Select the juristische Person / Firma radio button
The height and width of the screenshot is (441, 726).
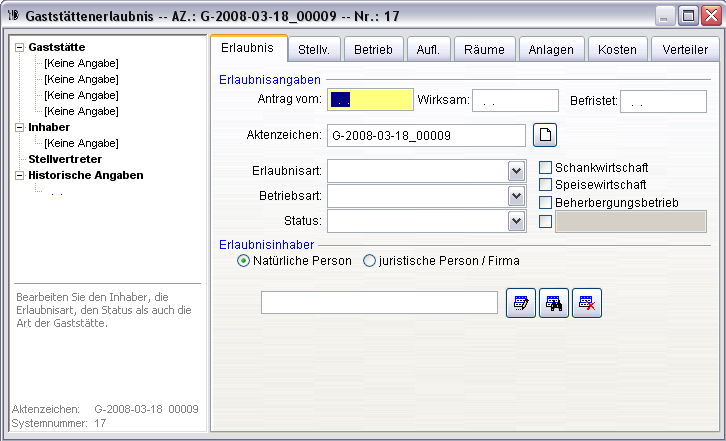(x=369, y=261)
